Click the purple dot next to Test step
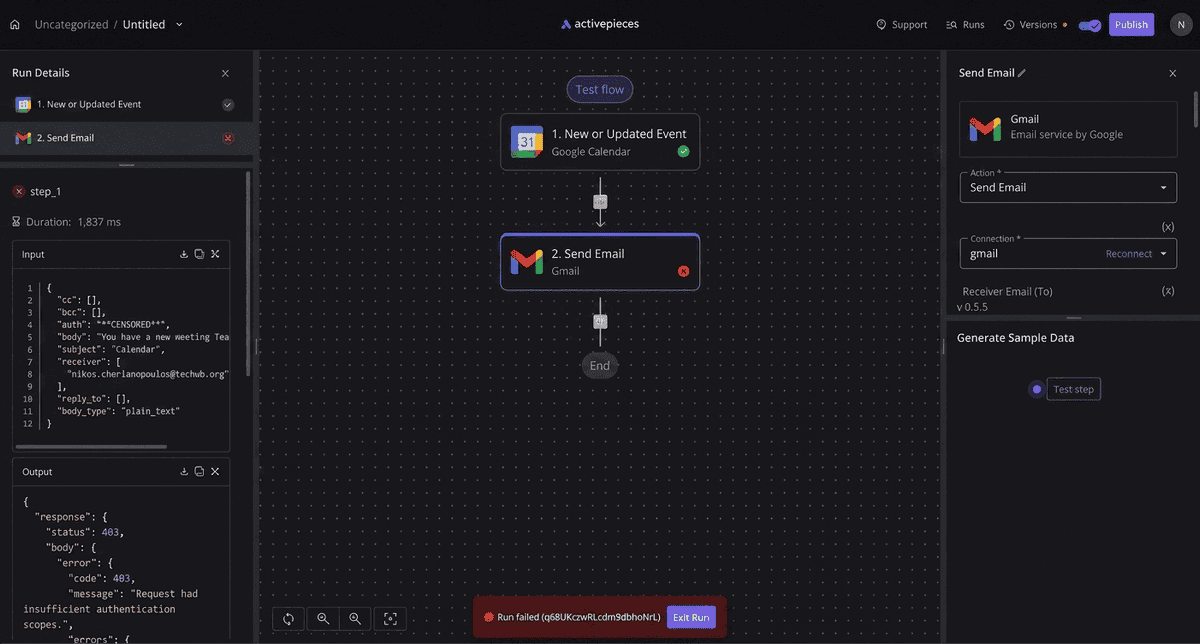This screenshot has width=1200, height=644. coord(1037,389)
